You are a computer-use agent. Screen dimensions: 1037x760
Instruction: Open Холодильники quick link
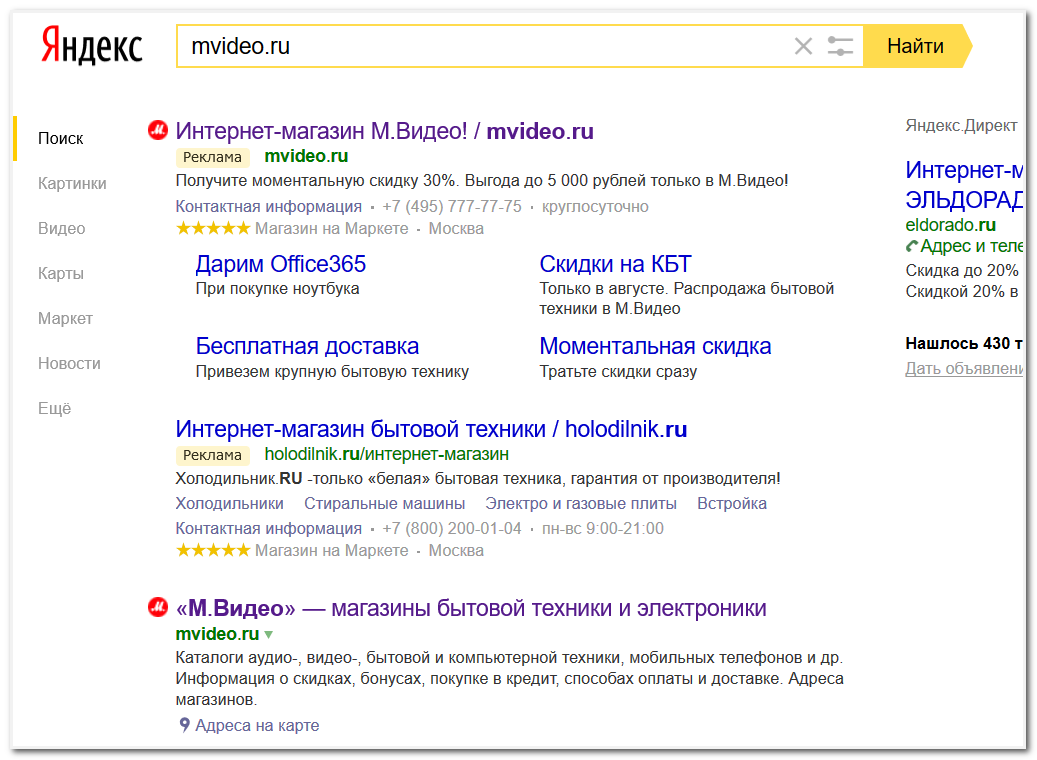229,503
